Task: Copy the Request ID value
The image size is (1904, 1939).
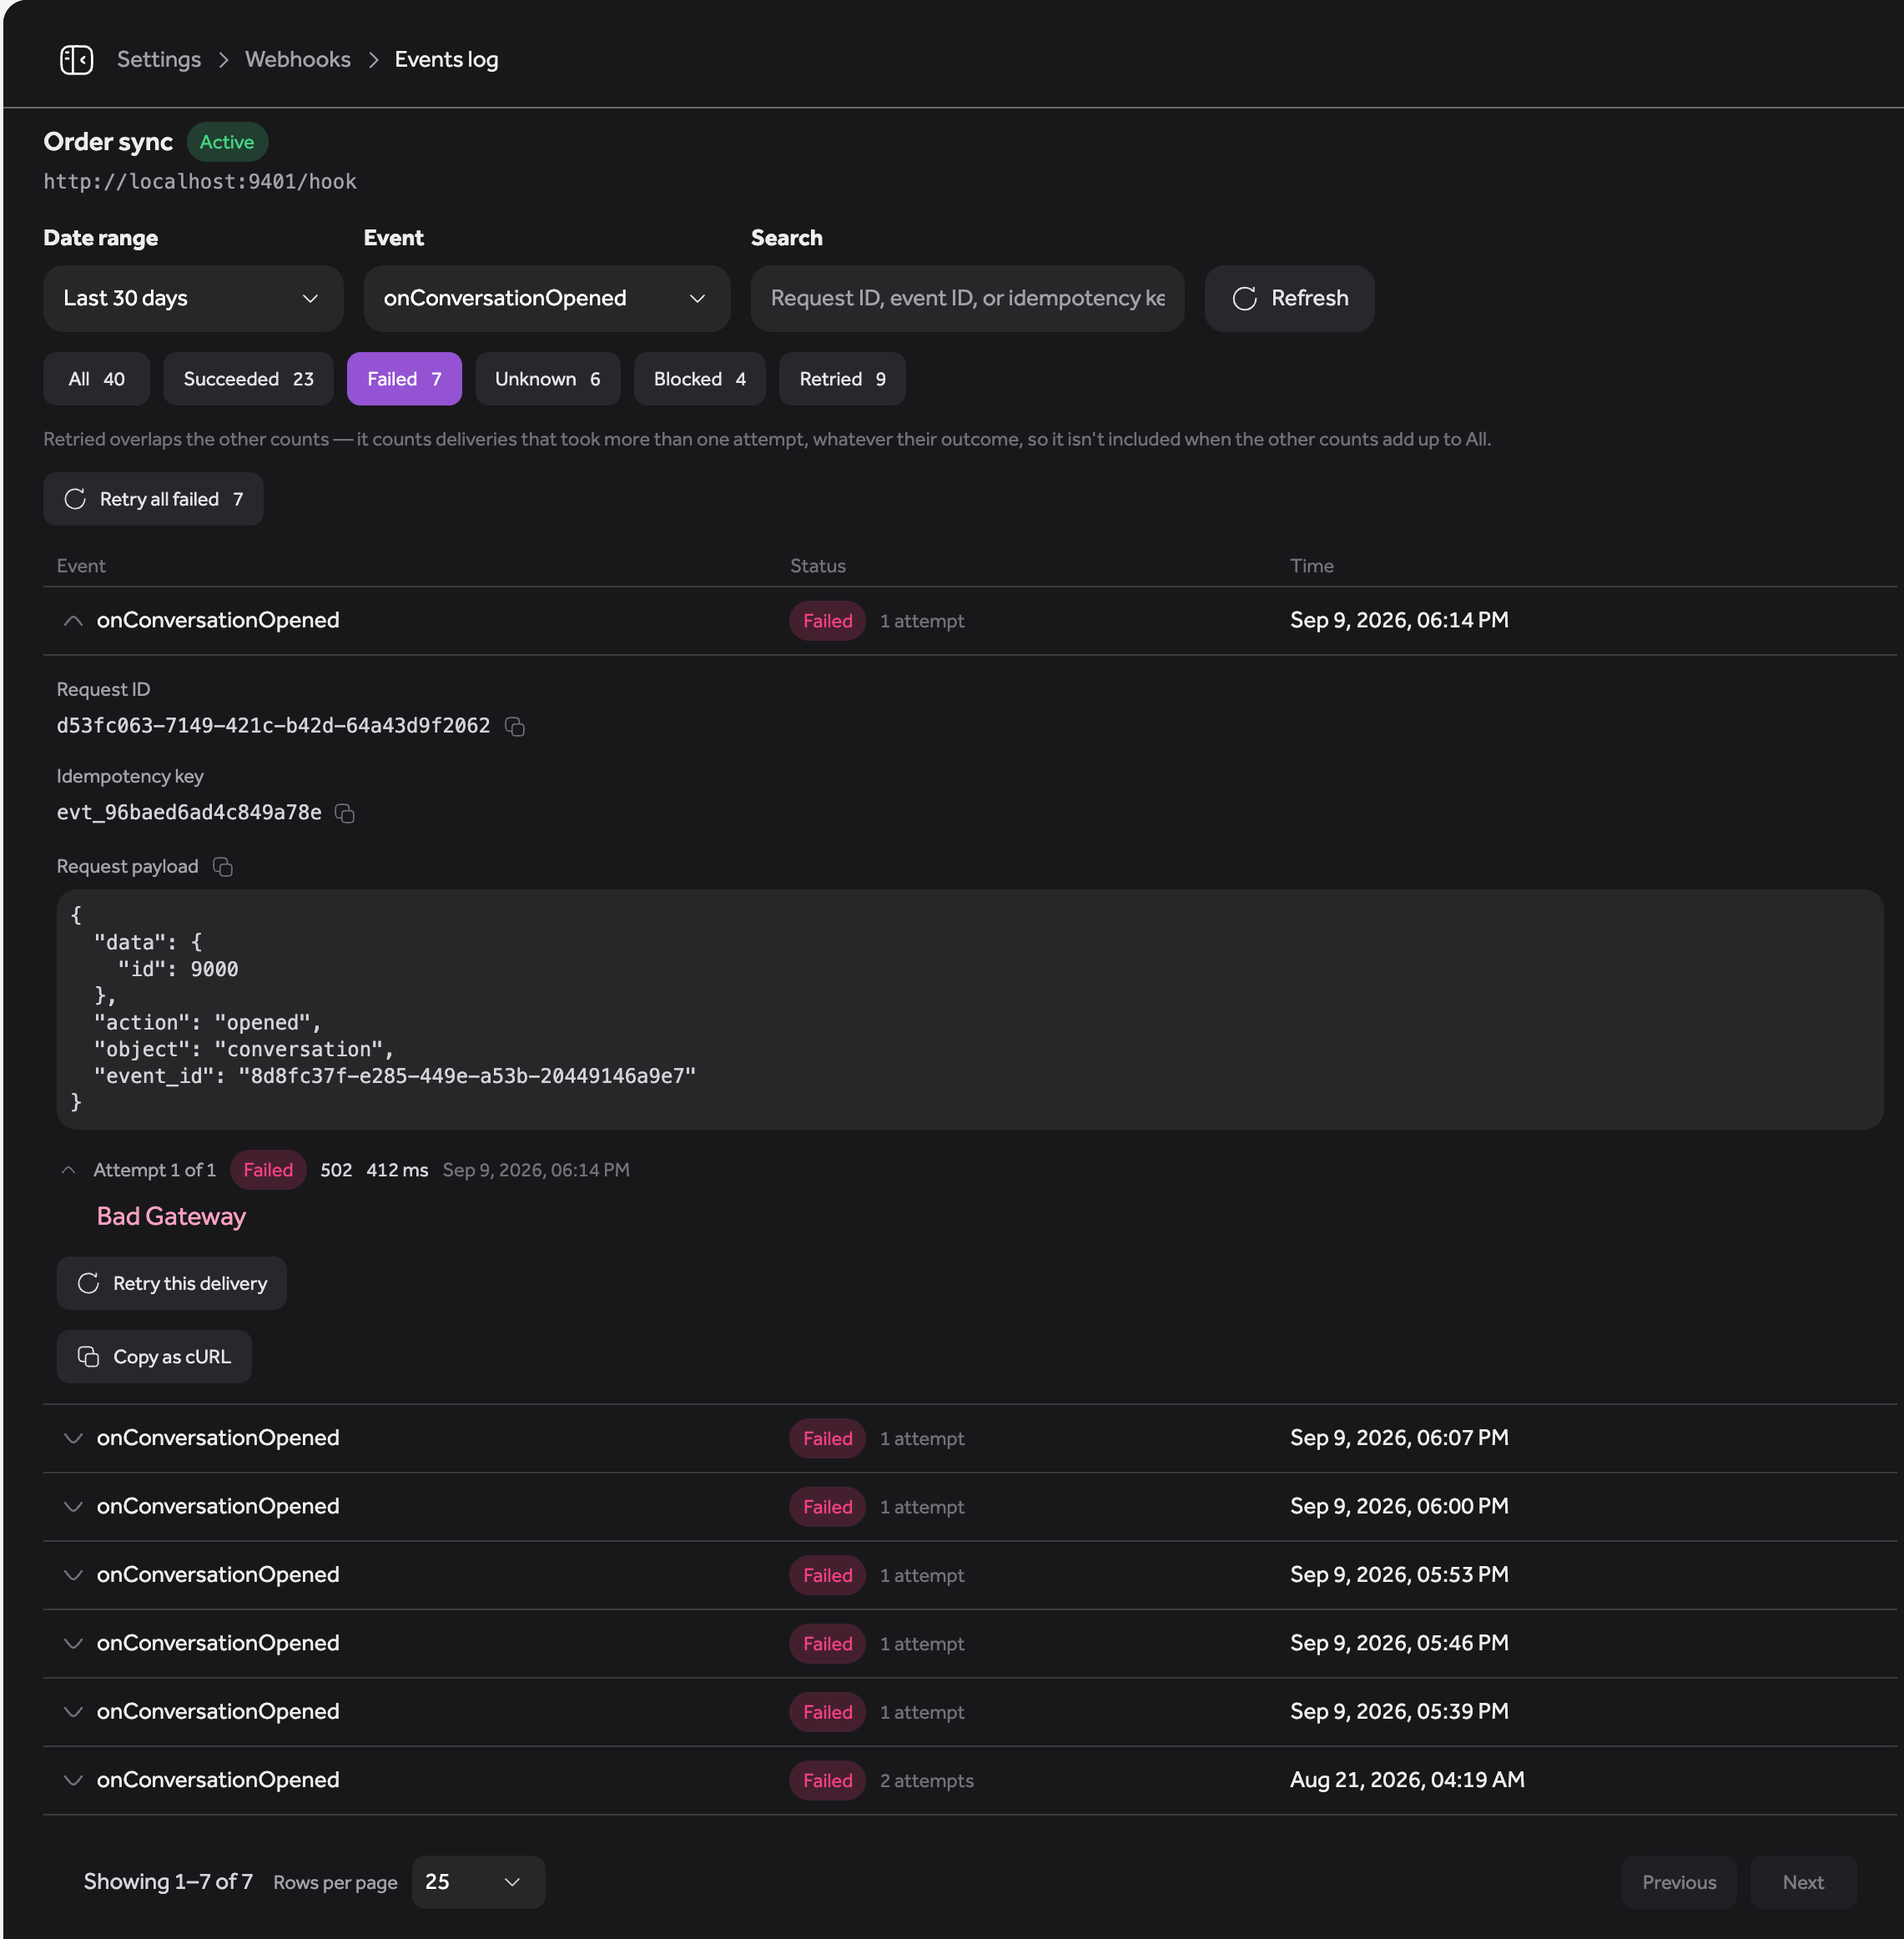Action: tap(515, 727)
